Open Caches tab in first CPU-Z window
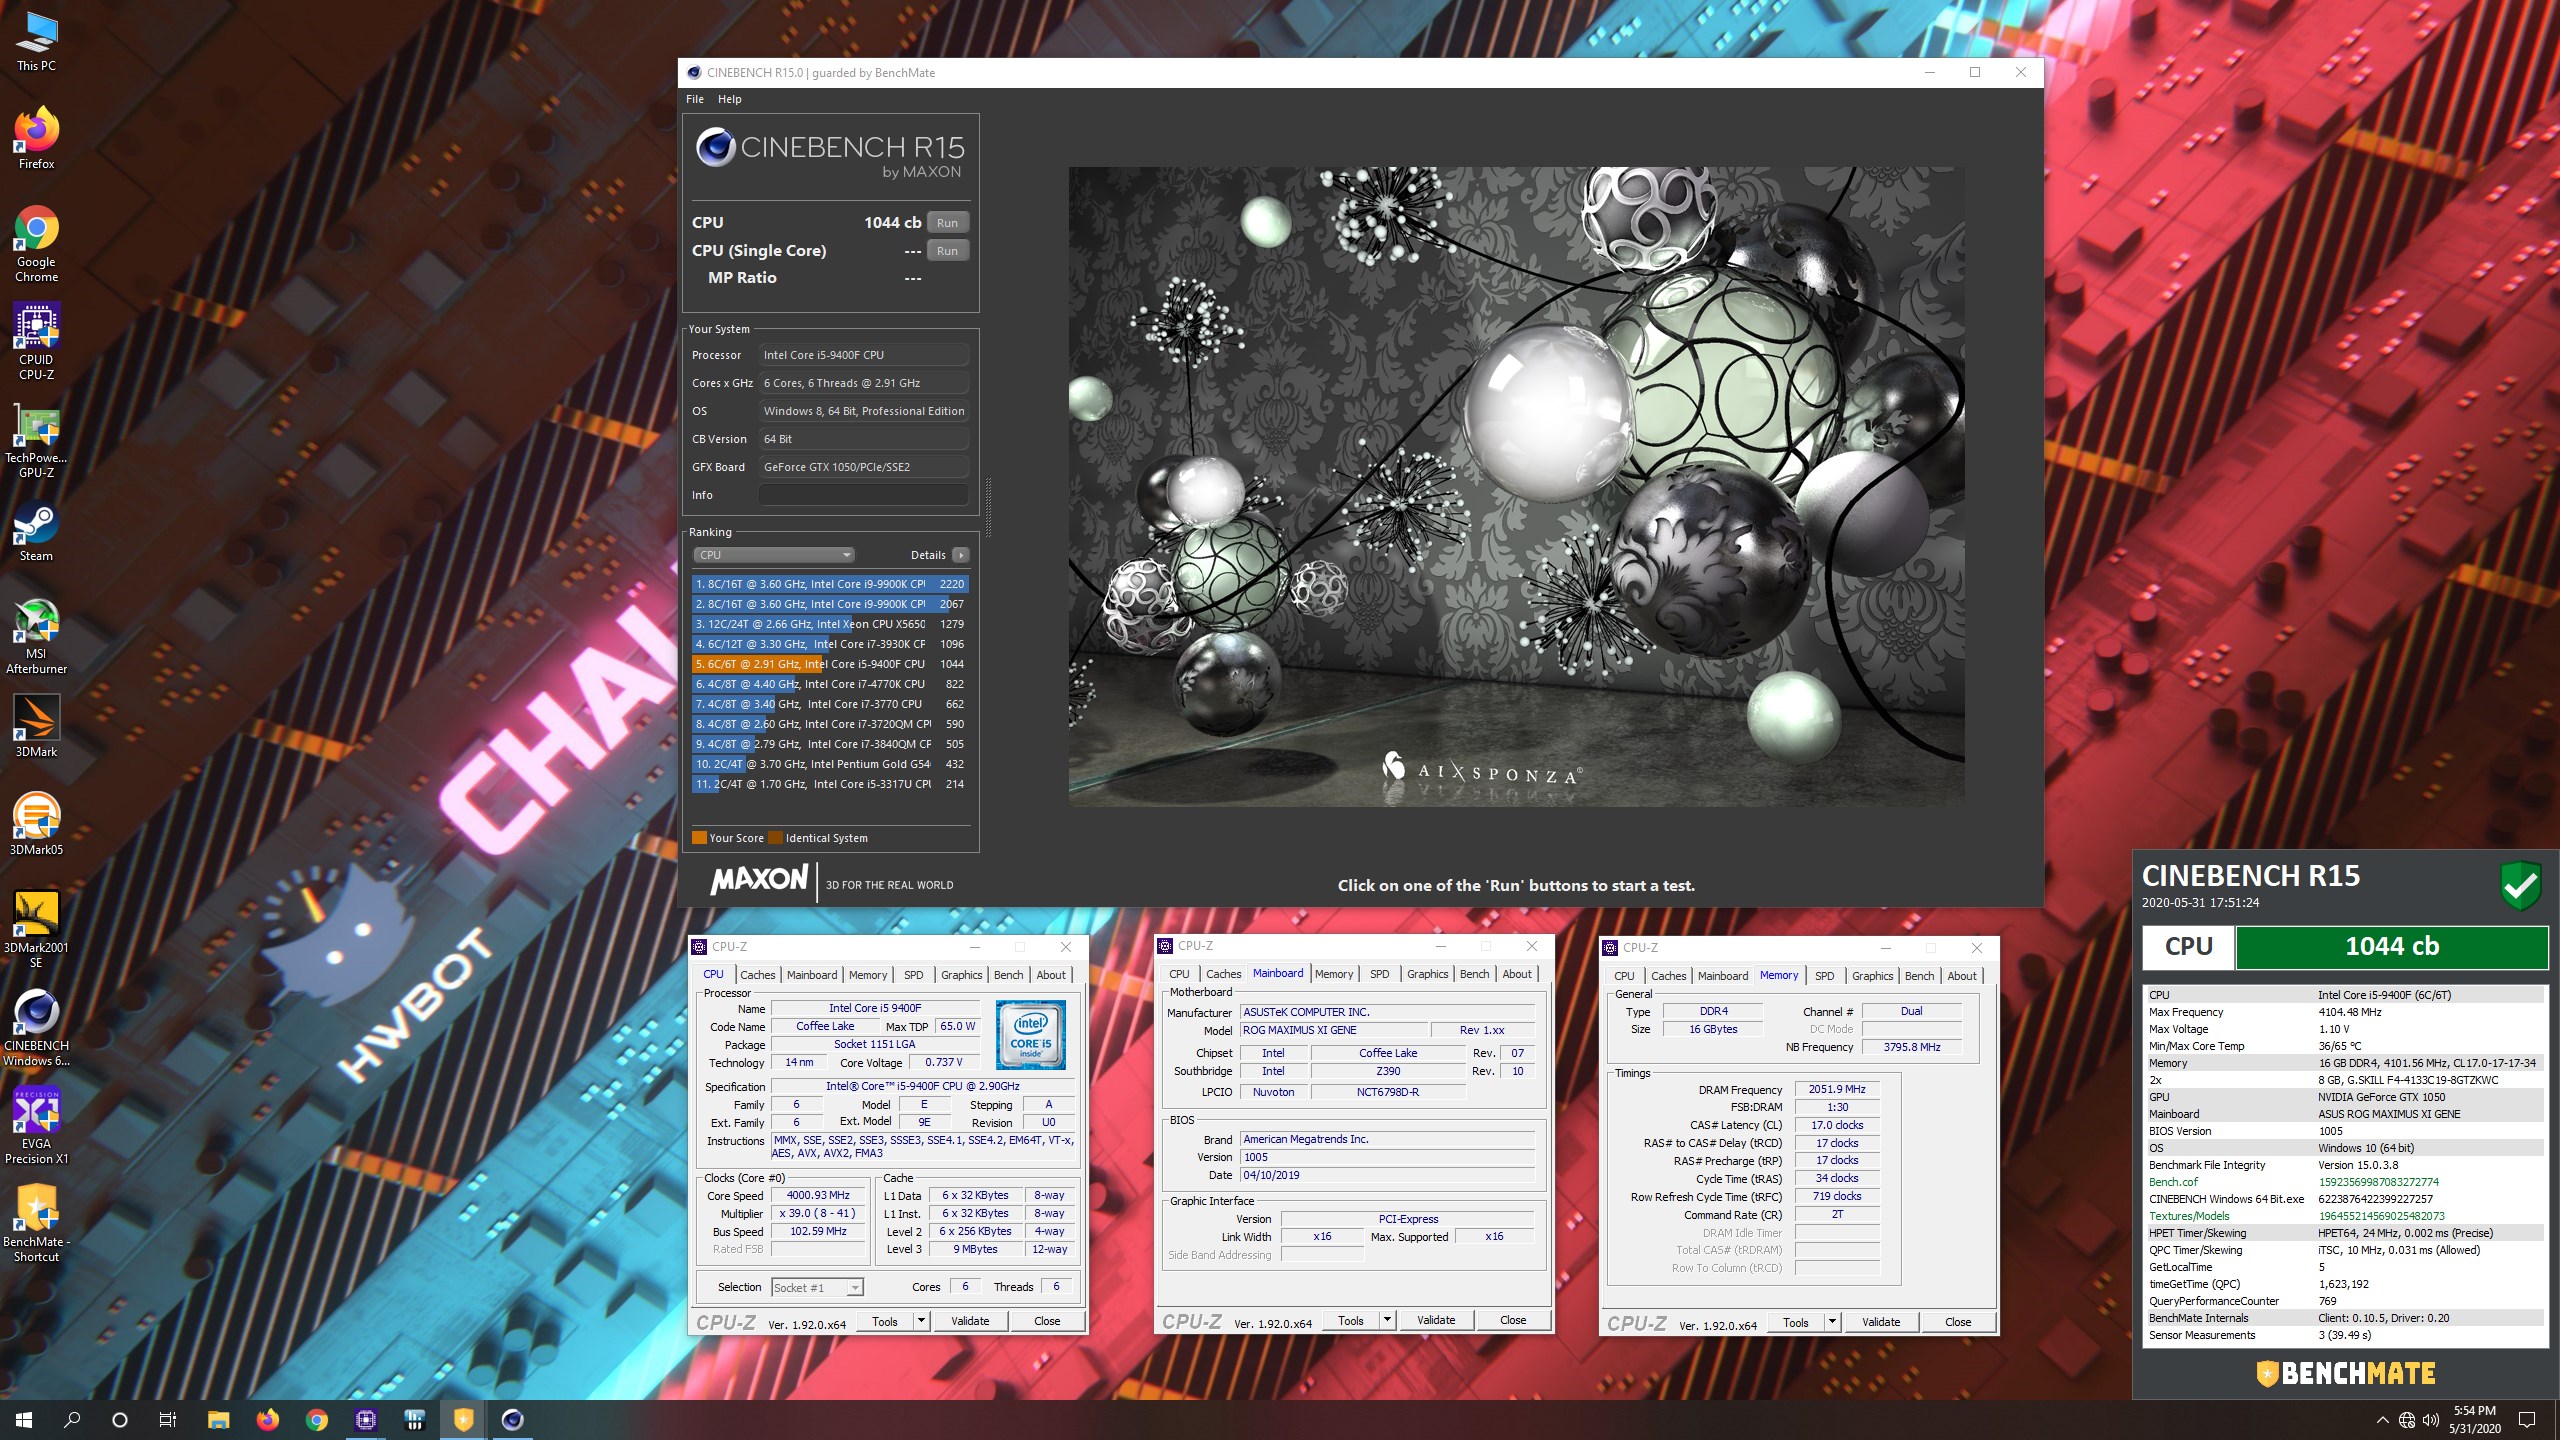This screenshot has height=1440, width=2560. [x=757, y=975]
